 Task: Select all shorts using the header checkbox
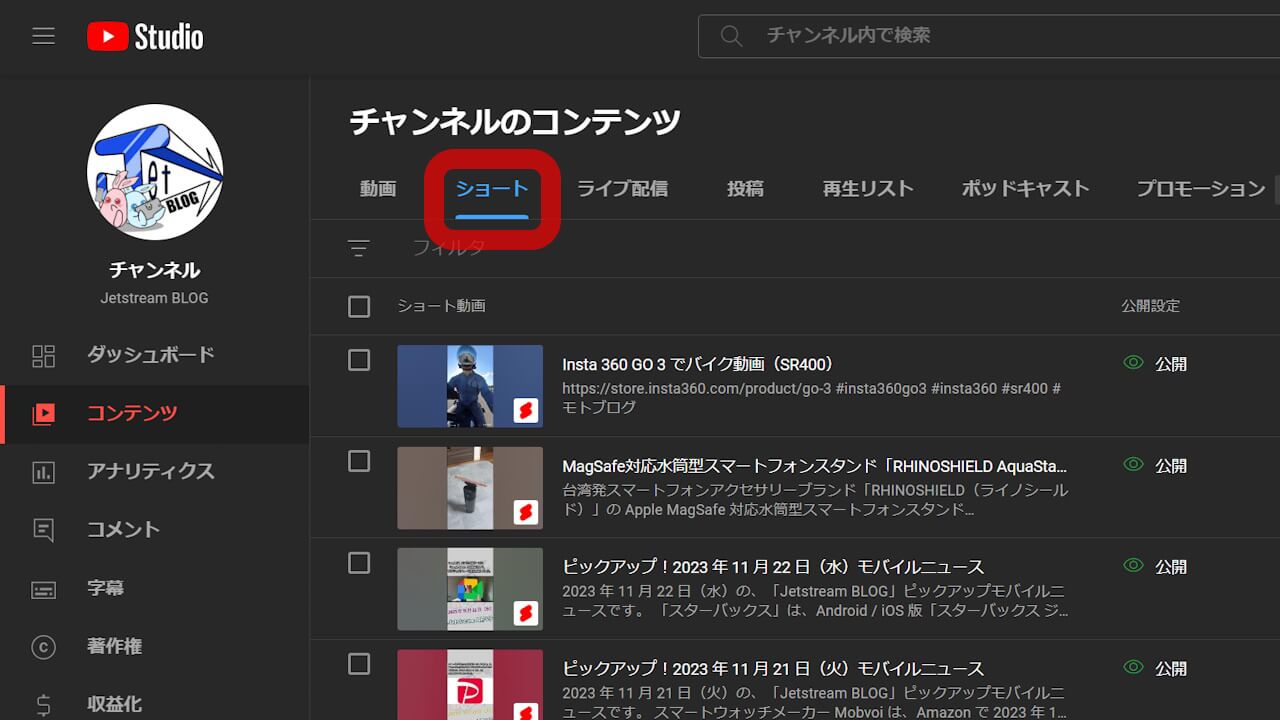pyautogui.click(x=359, y=306)
